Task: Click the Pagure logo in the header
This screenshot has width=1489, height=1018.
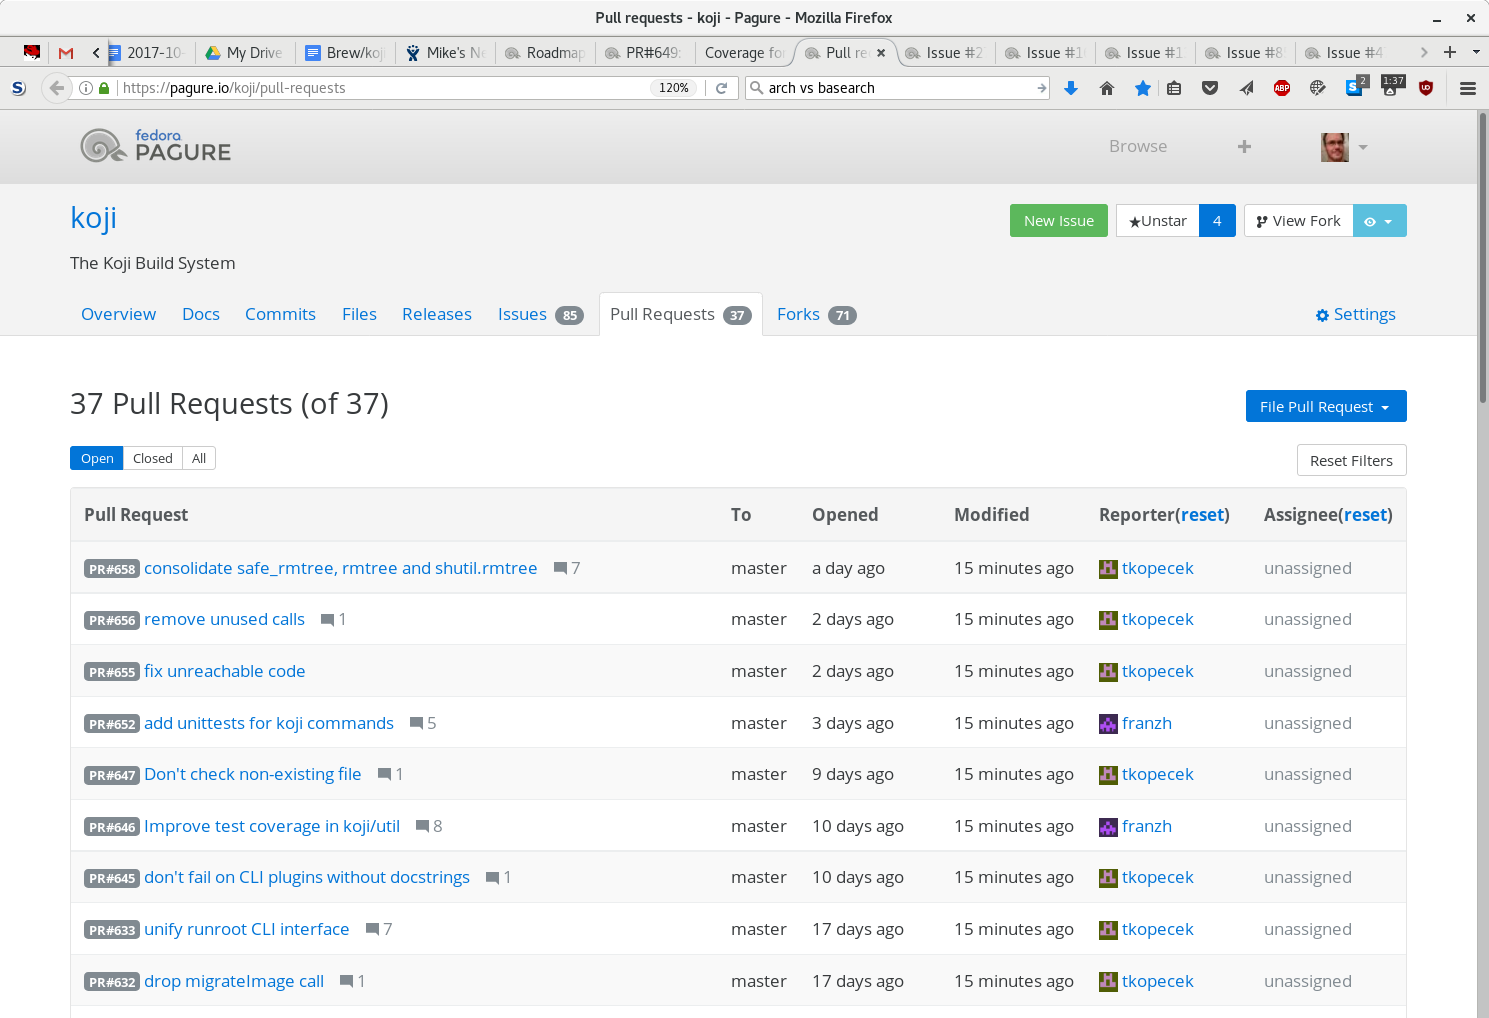Action: pos(155,146)
